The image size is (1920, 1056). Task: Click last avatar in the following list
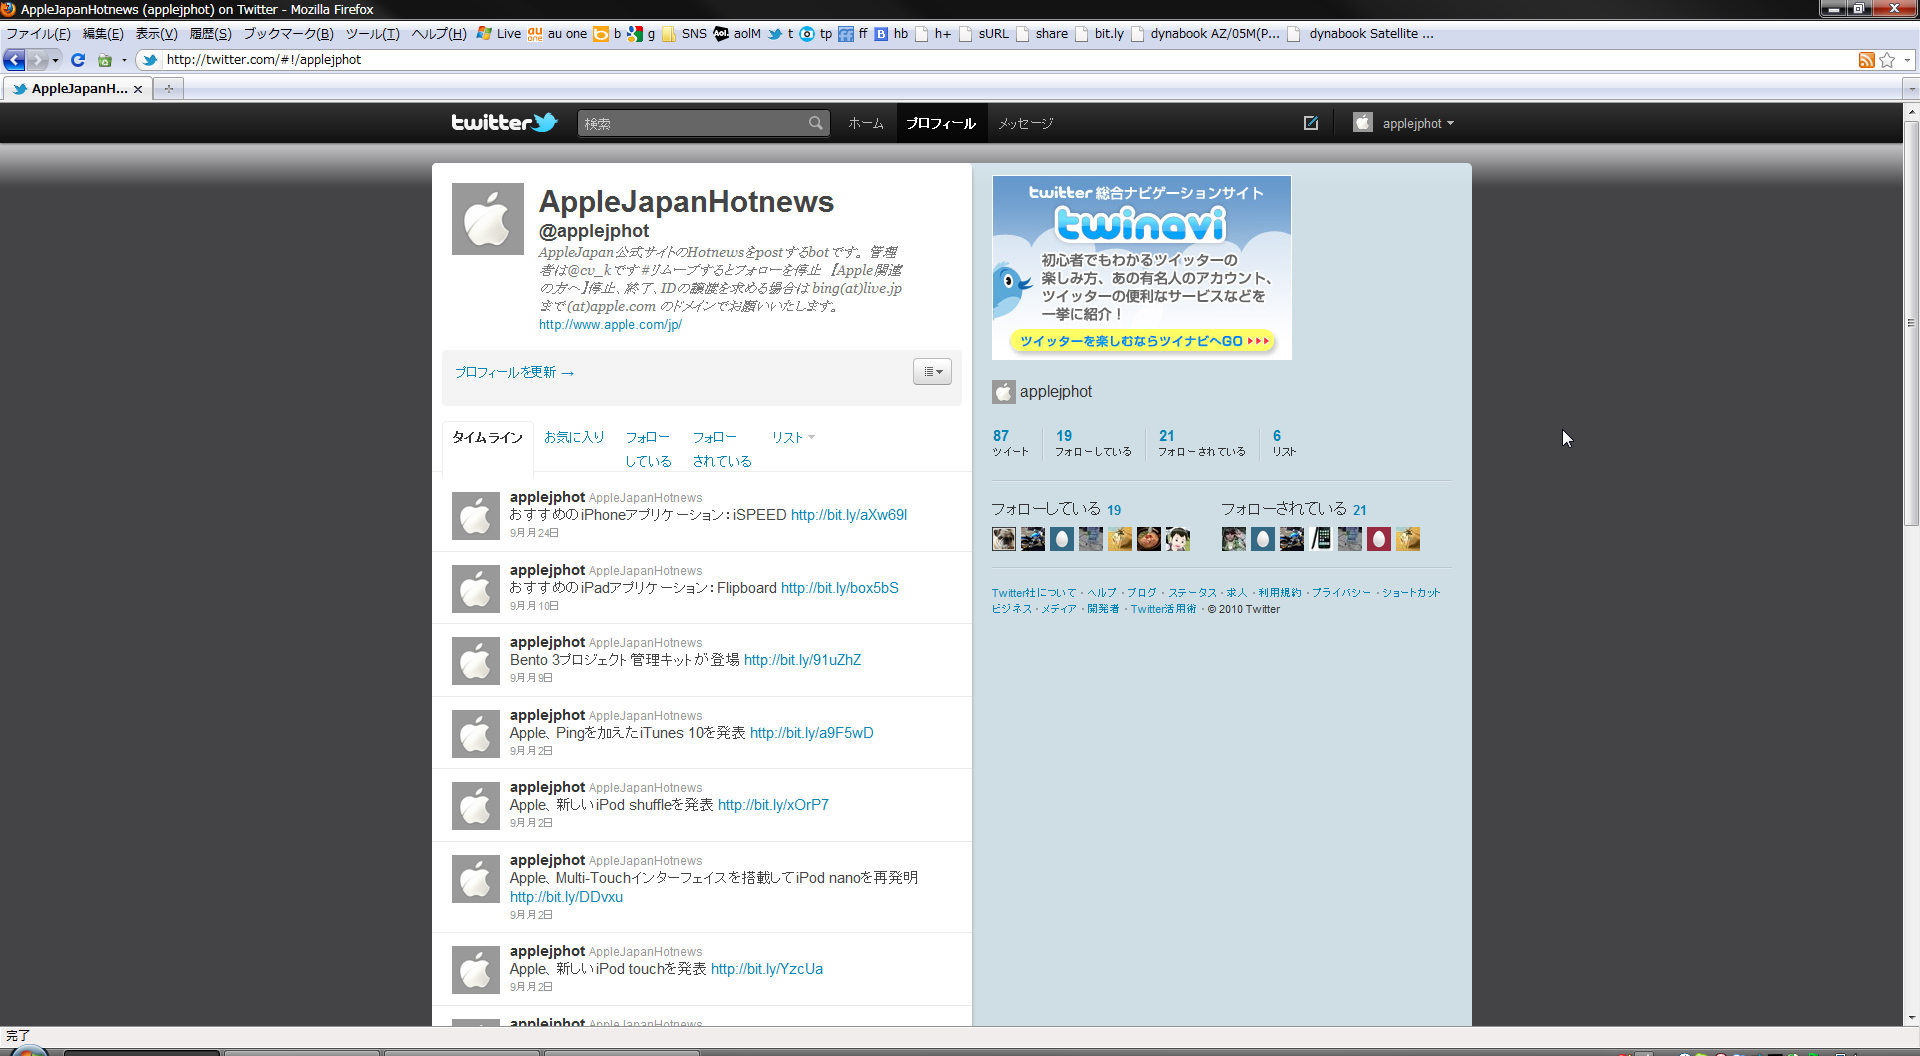(1178, 539)
